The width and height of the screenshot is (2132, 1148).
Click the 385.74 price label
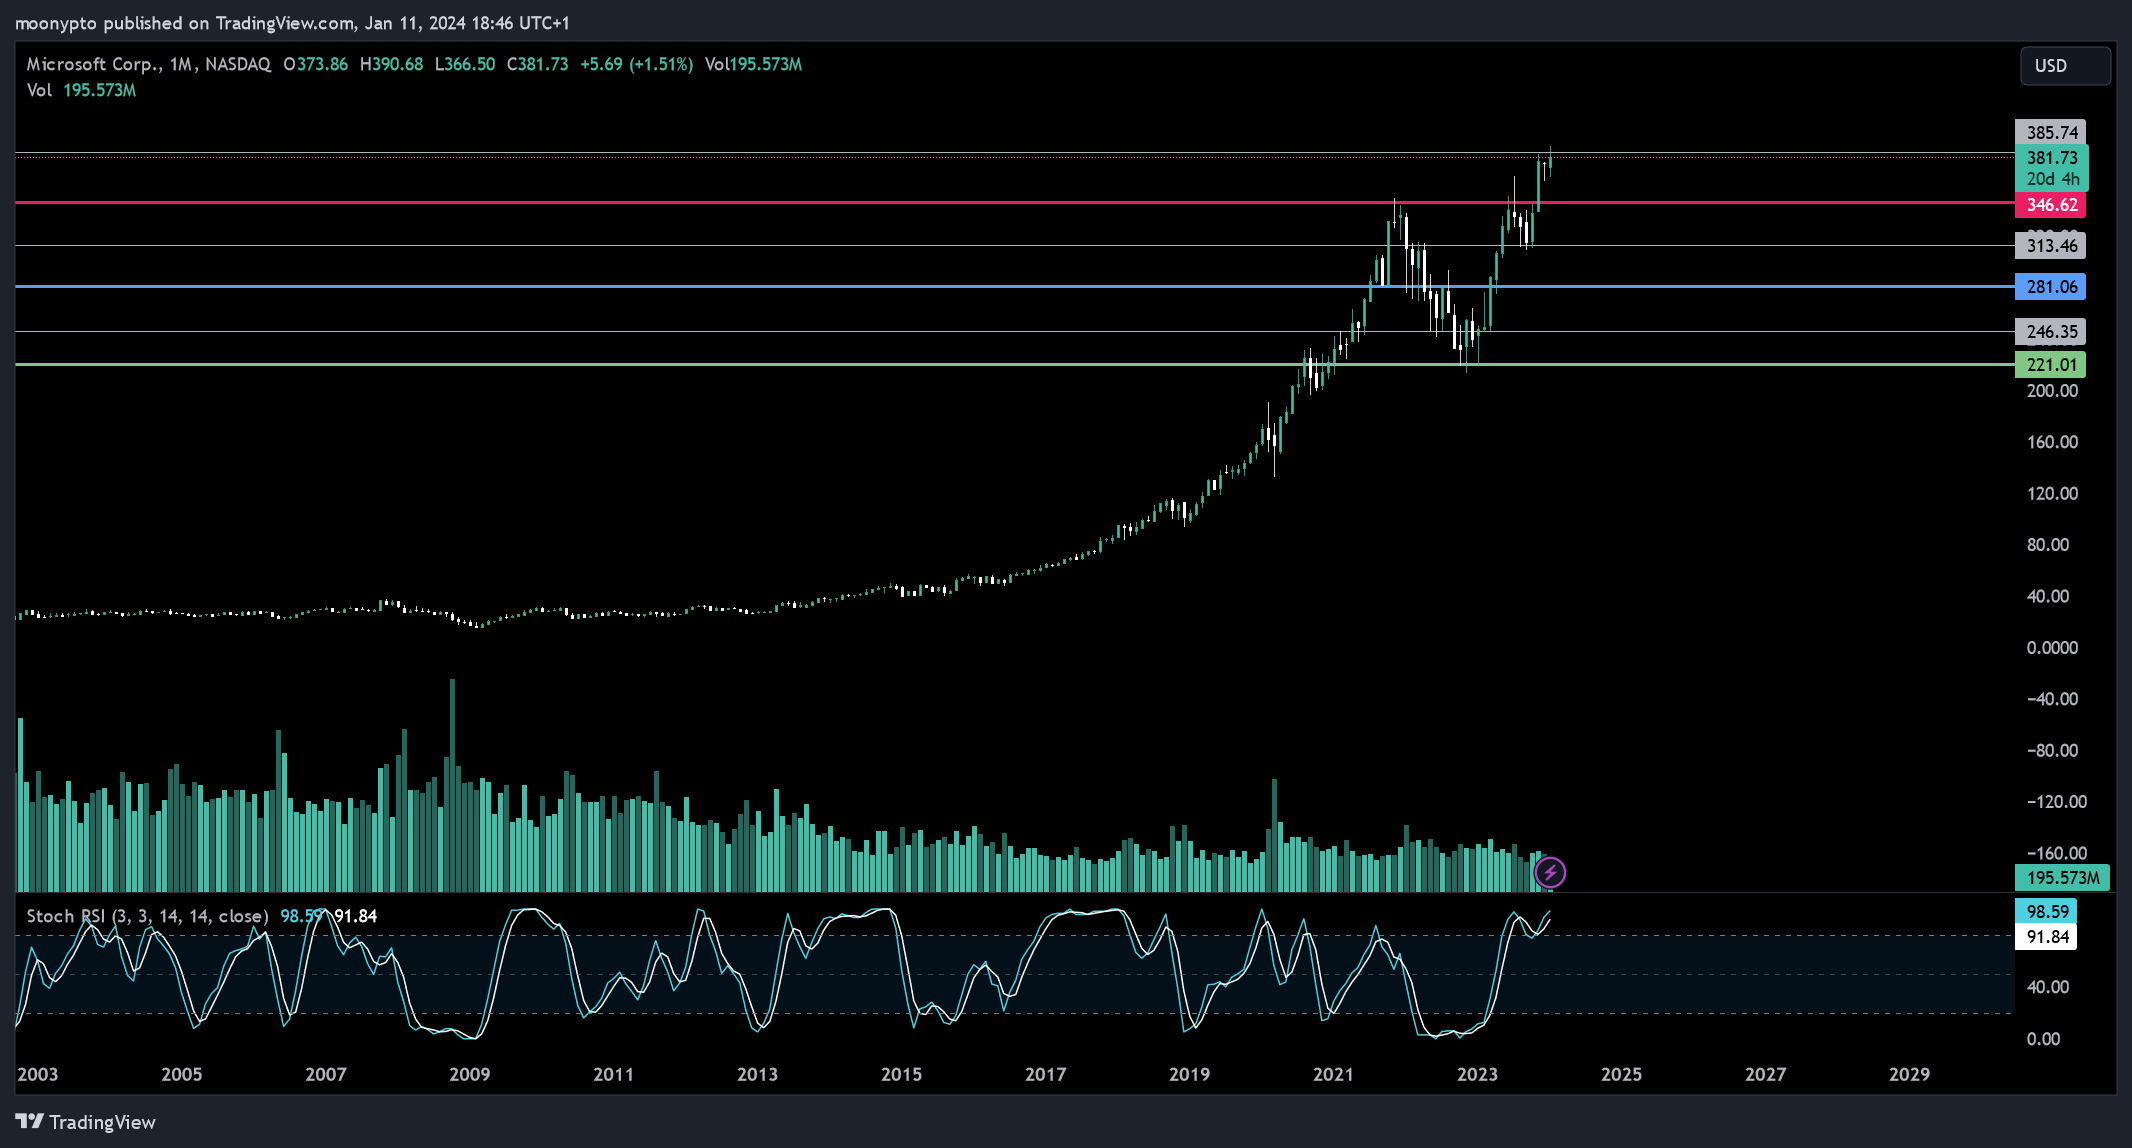click(2050, 132)
